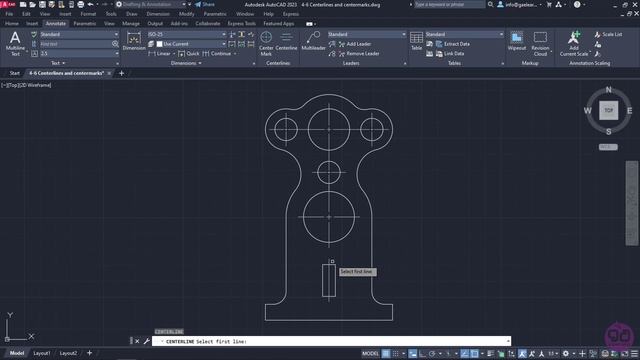Select the Multileader tool

313,41
